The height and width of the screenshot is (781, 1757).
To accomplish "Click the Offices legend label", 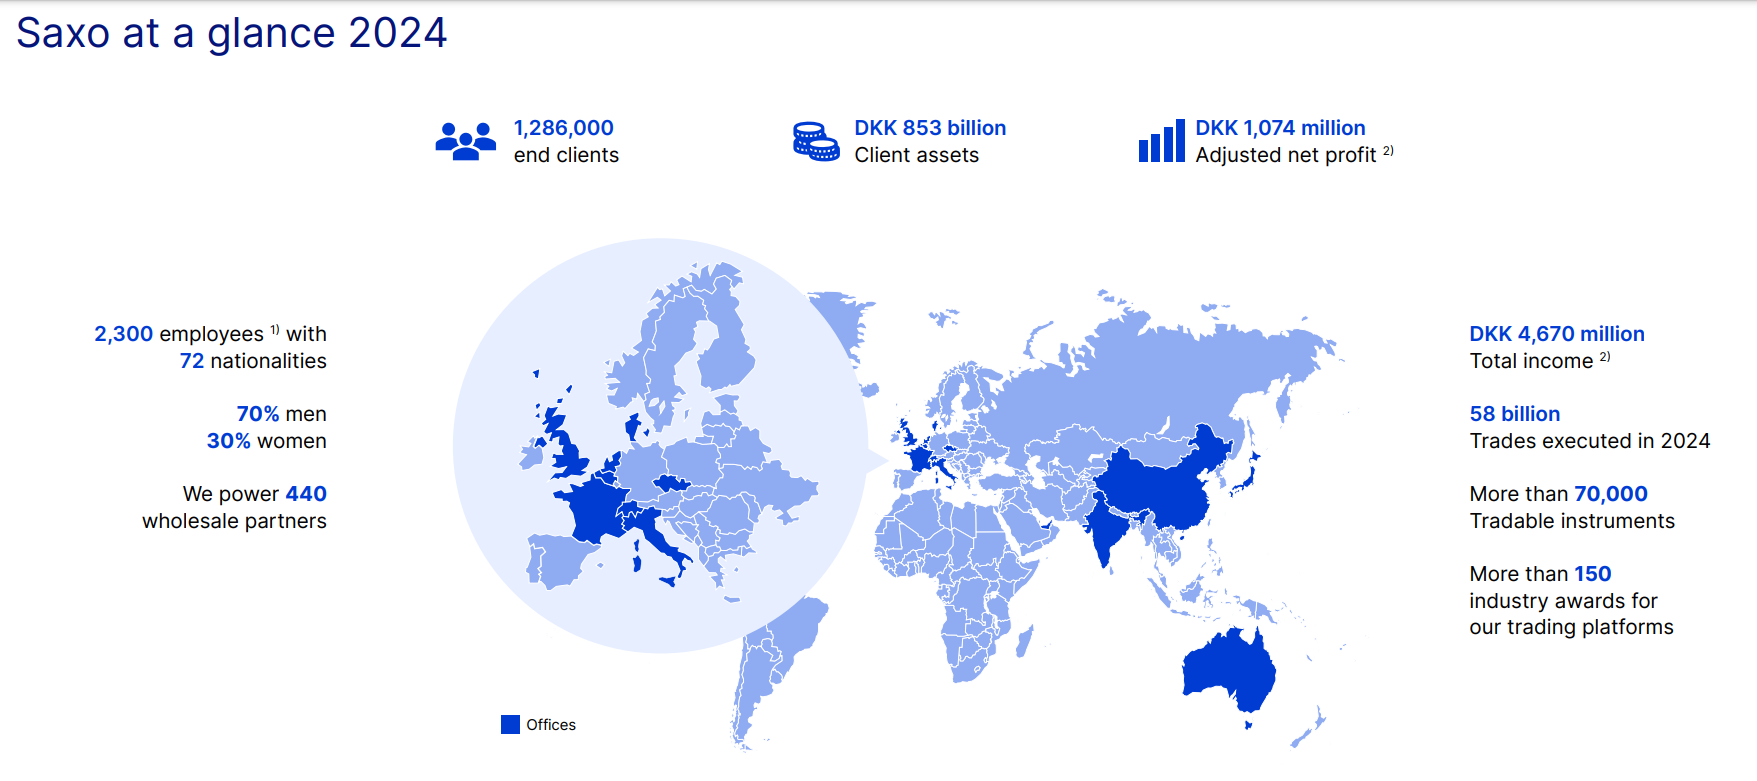I will click(551, 725).
